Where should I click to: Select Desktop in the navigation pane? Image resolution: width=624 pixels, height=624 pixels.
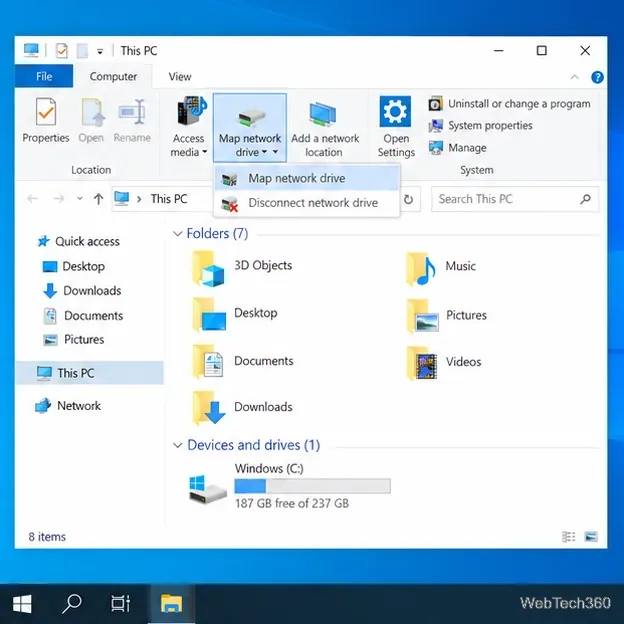point(74,266)
